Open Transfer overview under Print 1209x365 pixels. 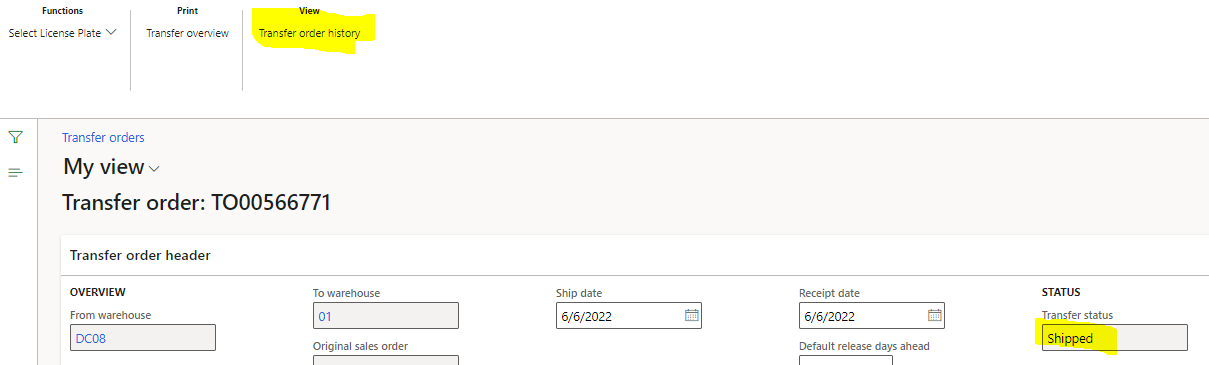[x=187, y=33]
